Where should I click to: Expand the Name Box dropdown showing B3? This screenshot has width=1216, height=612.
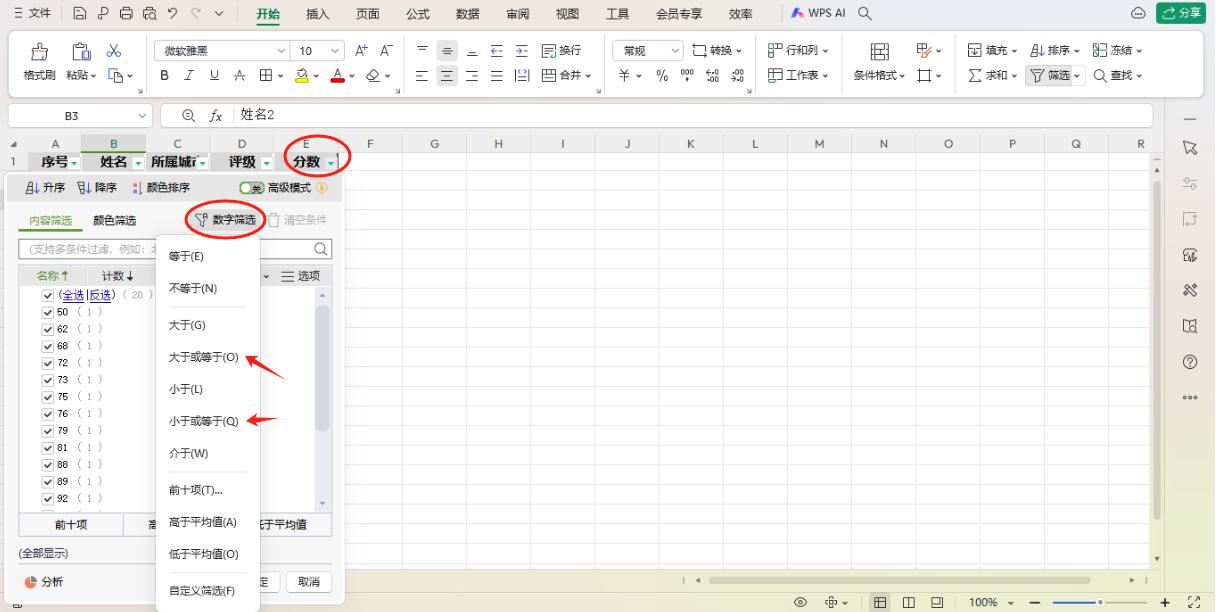point(141,115)
